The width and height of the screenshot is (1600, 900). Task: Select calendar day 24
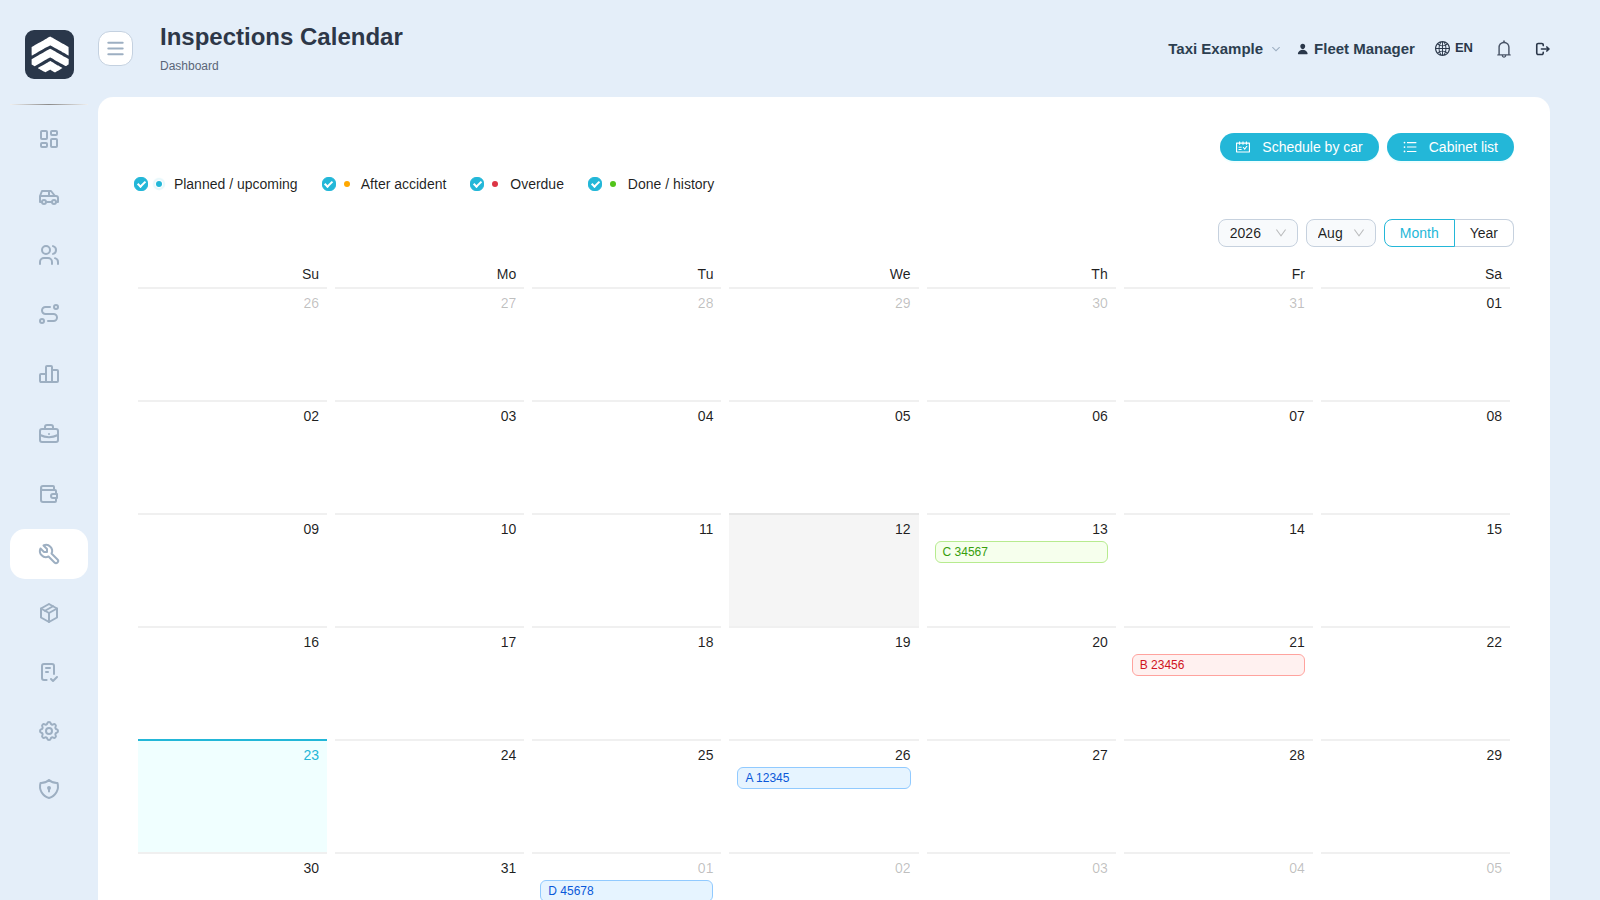click(429, 797)
